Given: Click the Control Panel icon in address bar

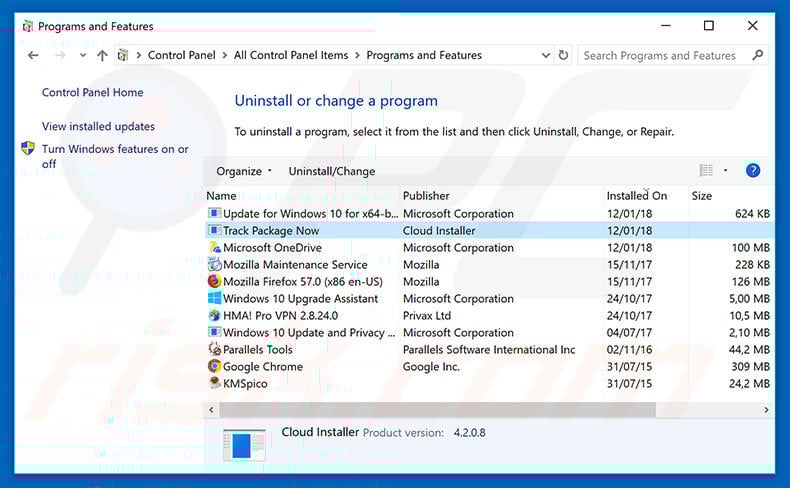Looking at the screenshot, I should pos(122,55).
